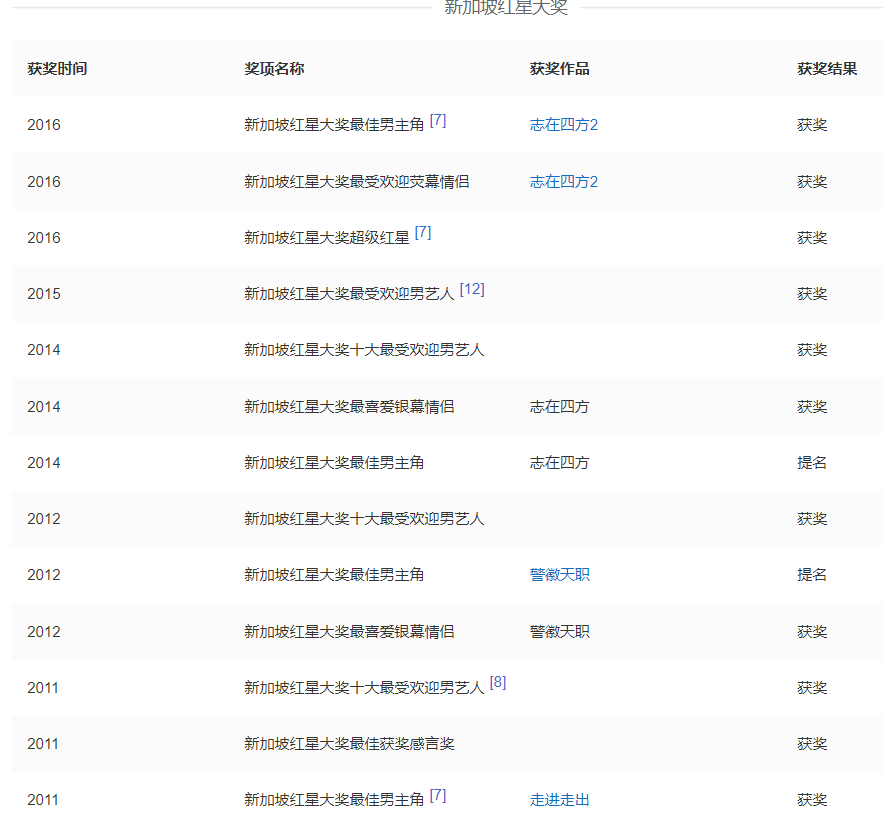
Task: Click reference [7] beside 2016 最佳男主角
Action: tap(438, 121)
